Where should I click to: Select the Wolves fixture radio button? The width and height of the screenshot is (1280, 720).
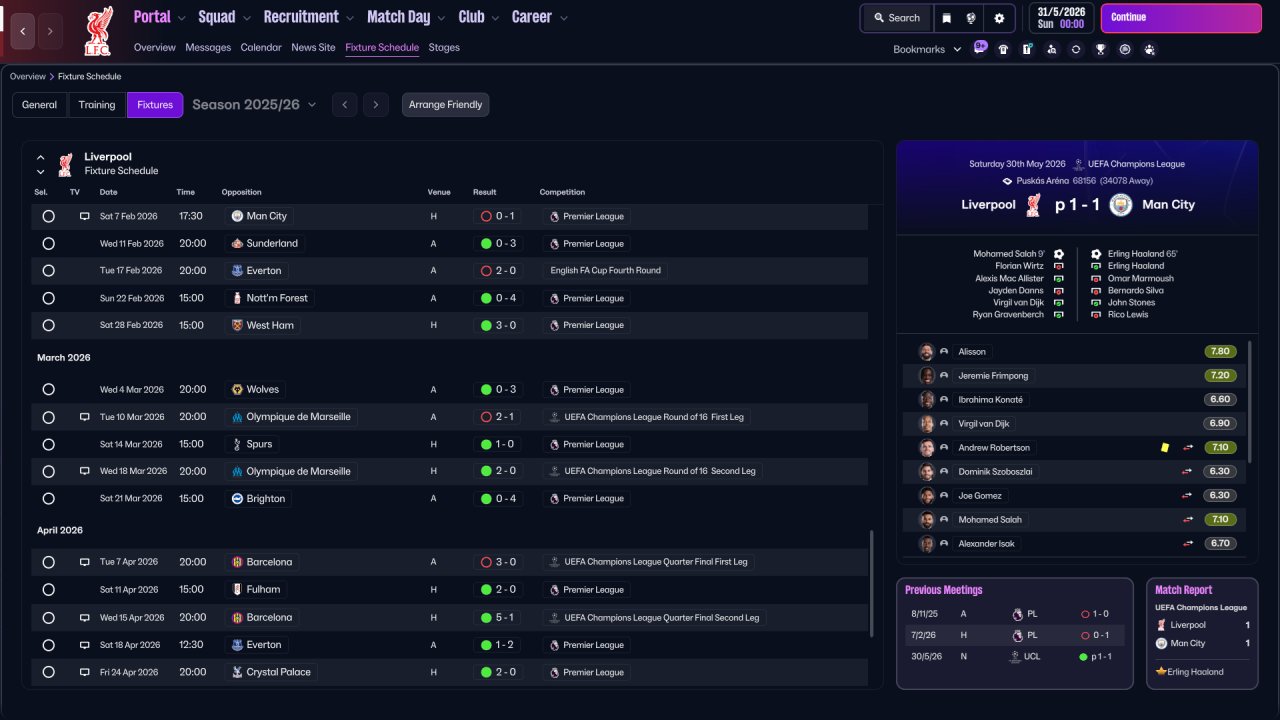tap(48, 389)
